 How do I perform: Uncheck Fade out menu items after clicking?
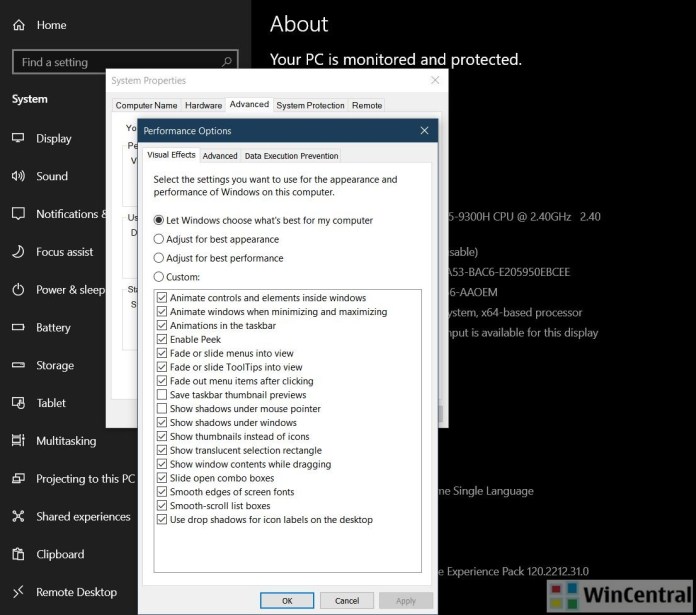(x=162, y=381)
